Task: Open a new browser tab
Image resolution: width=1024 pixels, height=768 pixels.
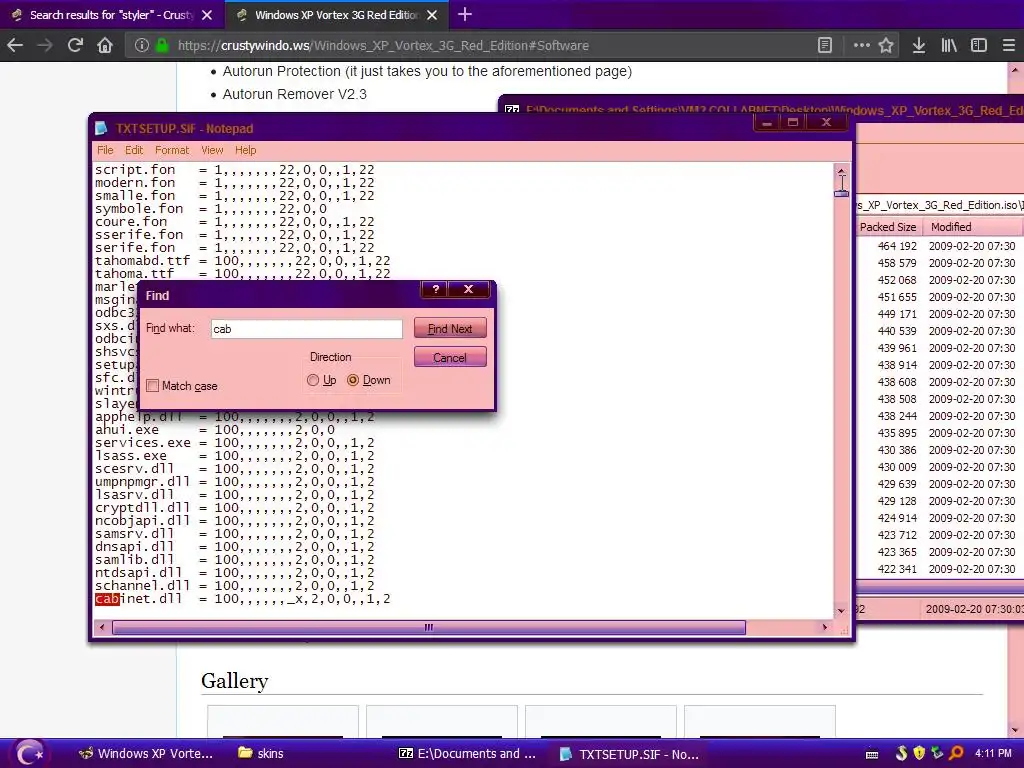Action: [465, 14]
